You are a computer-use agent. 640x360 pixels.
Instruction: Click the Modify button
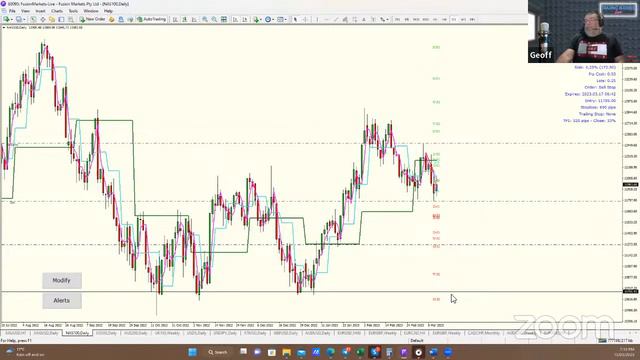pos(62,280)
